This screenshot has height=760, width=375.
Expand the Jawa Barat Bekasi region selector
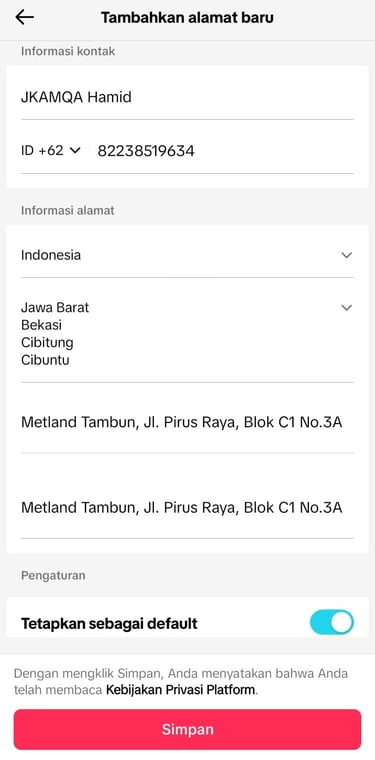(x=187, y=333)
